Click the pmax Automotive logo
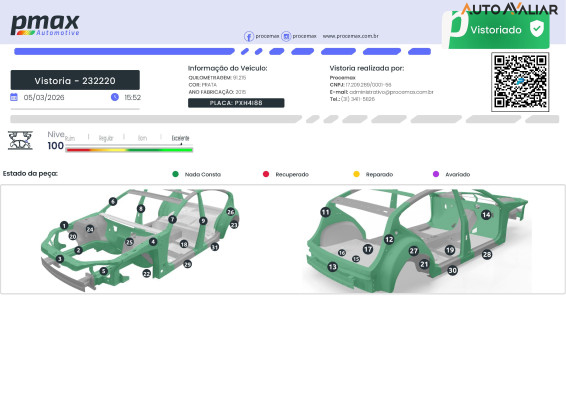The image size is (566, 400). (45, 25)
